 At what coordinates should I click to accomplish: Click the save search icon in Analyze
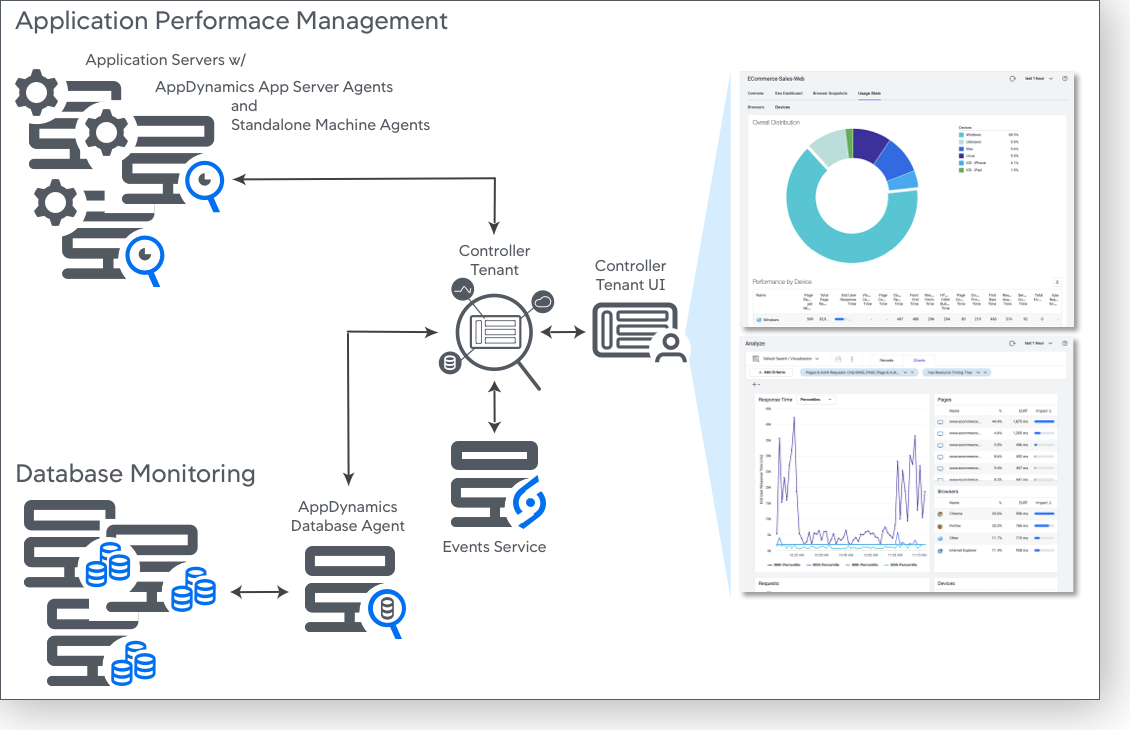[x=838, y=359]
